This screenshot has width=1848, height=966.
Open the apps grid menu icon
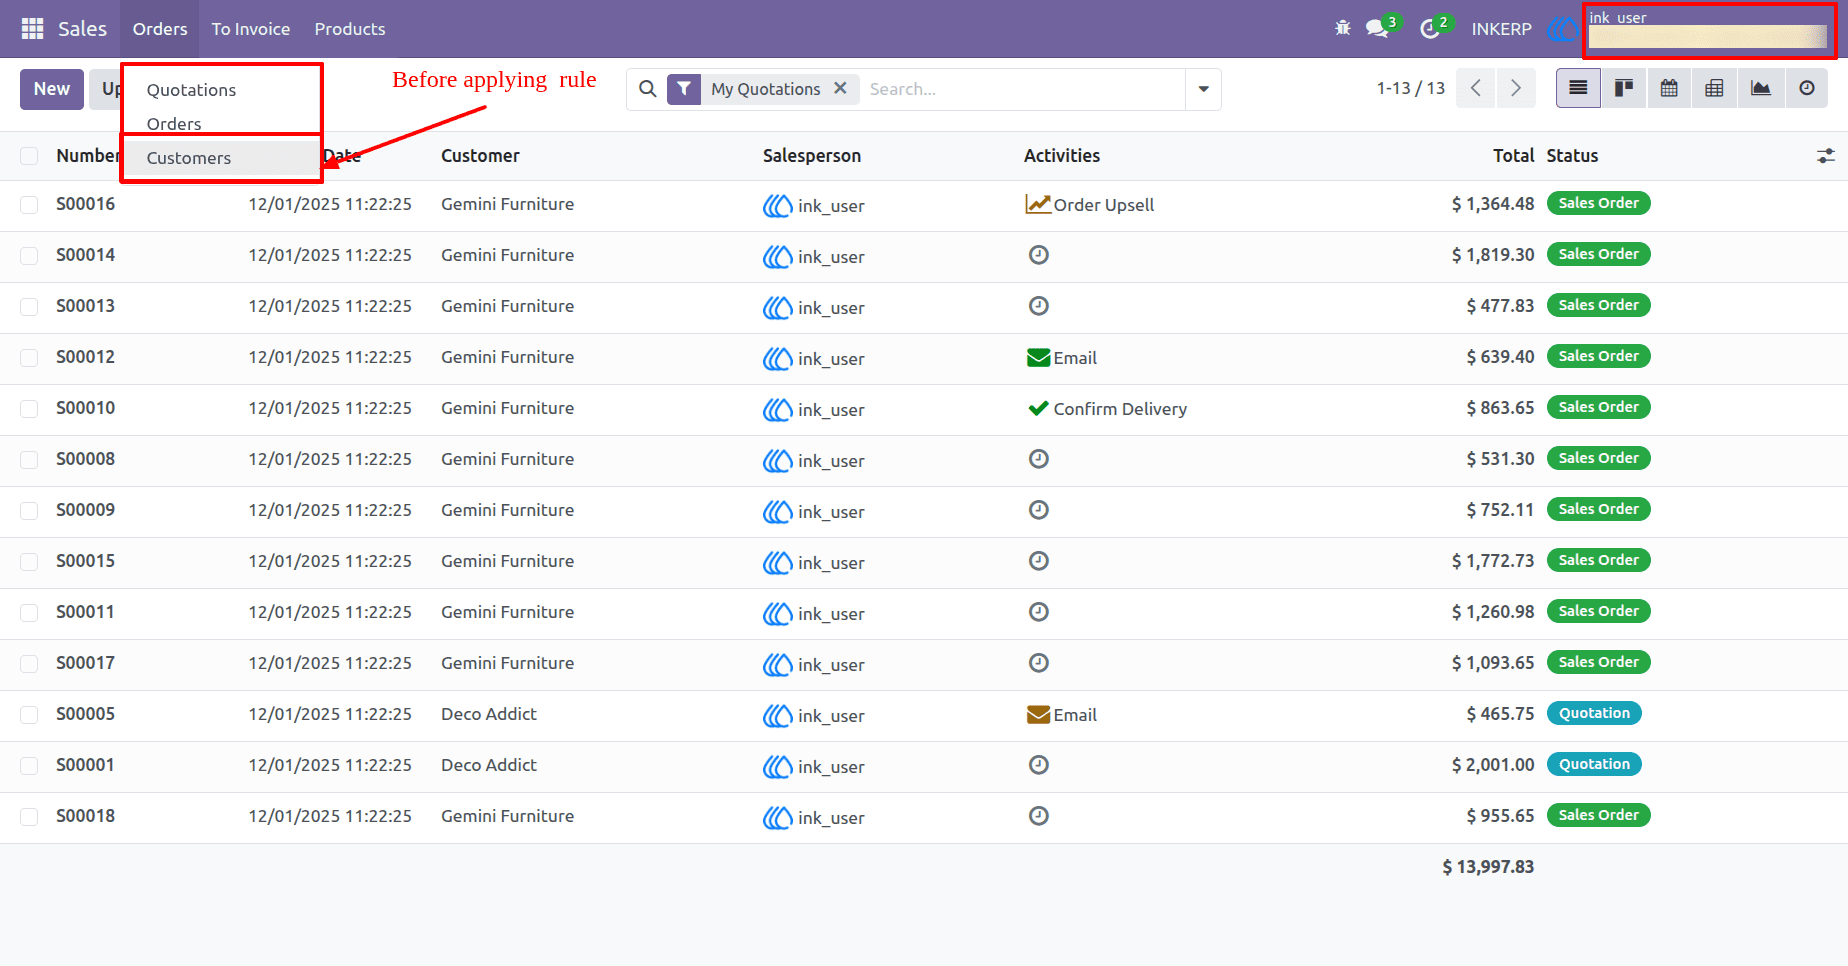(32, 29)
